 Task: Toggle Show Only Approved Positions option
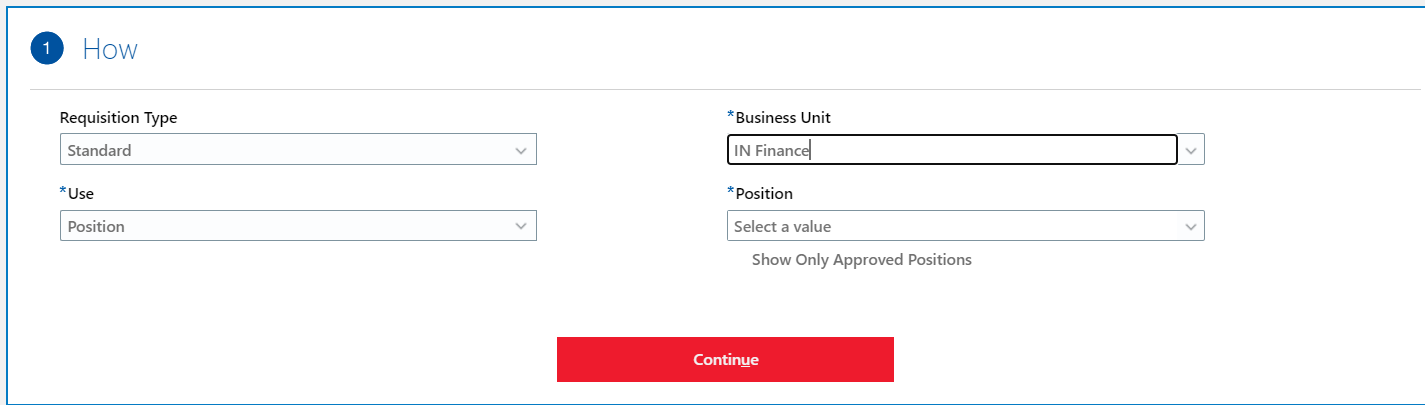click(861, 260)
